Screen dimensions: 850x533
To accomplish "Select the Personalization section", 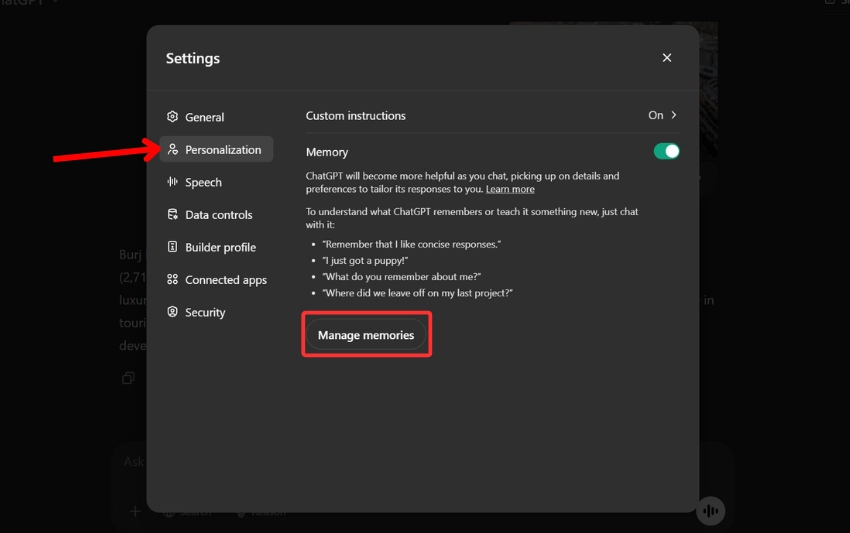I will [216, 150].
